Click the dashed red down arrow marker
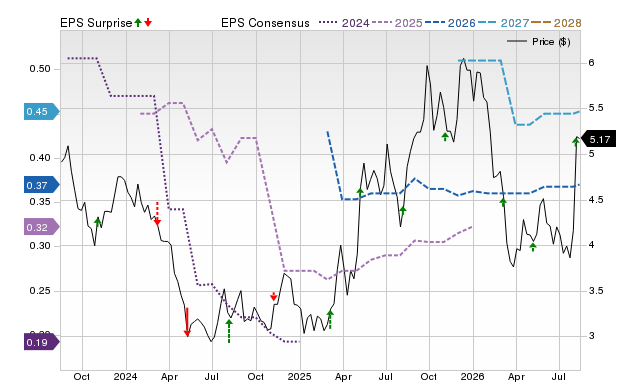640x382 pixels. click(x=157, y=213)
